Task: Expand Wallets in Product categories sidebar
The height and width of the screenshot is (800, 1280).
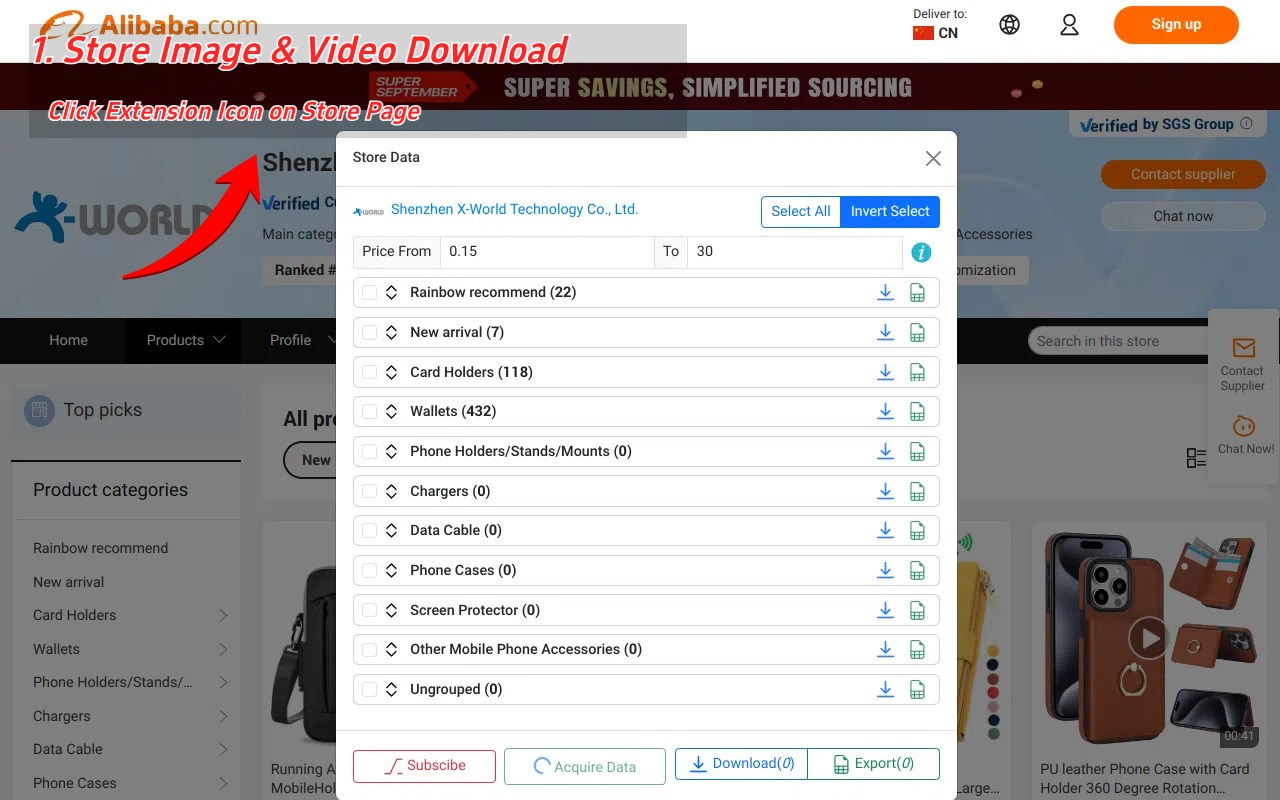Action: (x=223, y=649)
